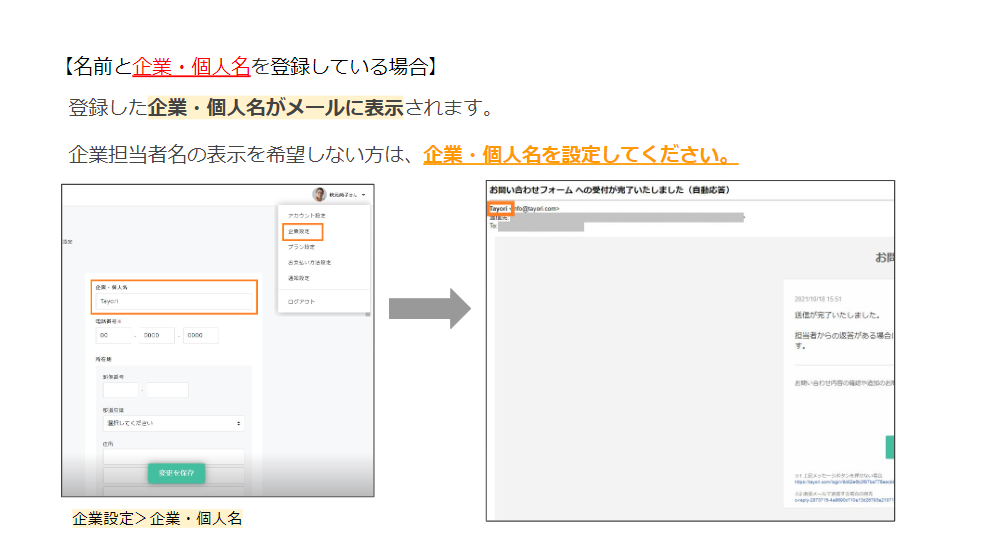Click the bold 企業・個人名がメールに表示 text

point(276,108)
